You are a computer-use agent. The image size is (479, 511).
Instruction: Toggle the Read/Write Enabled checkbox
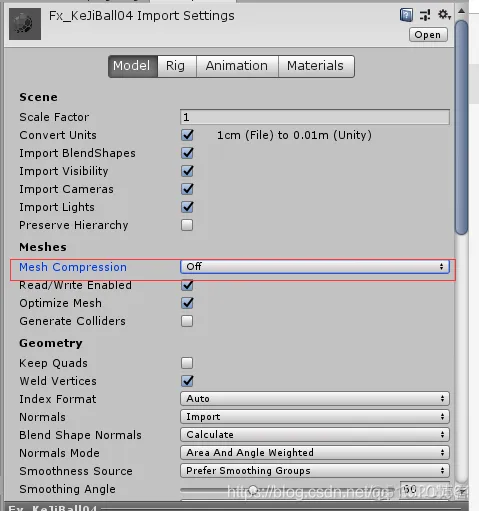pyautogui.click(x=187, y=285)
